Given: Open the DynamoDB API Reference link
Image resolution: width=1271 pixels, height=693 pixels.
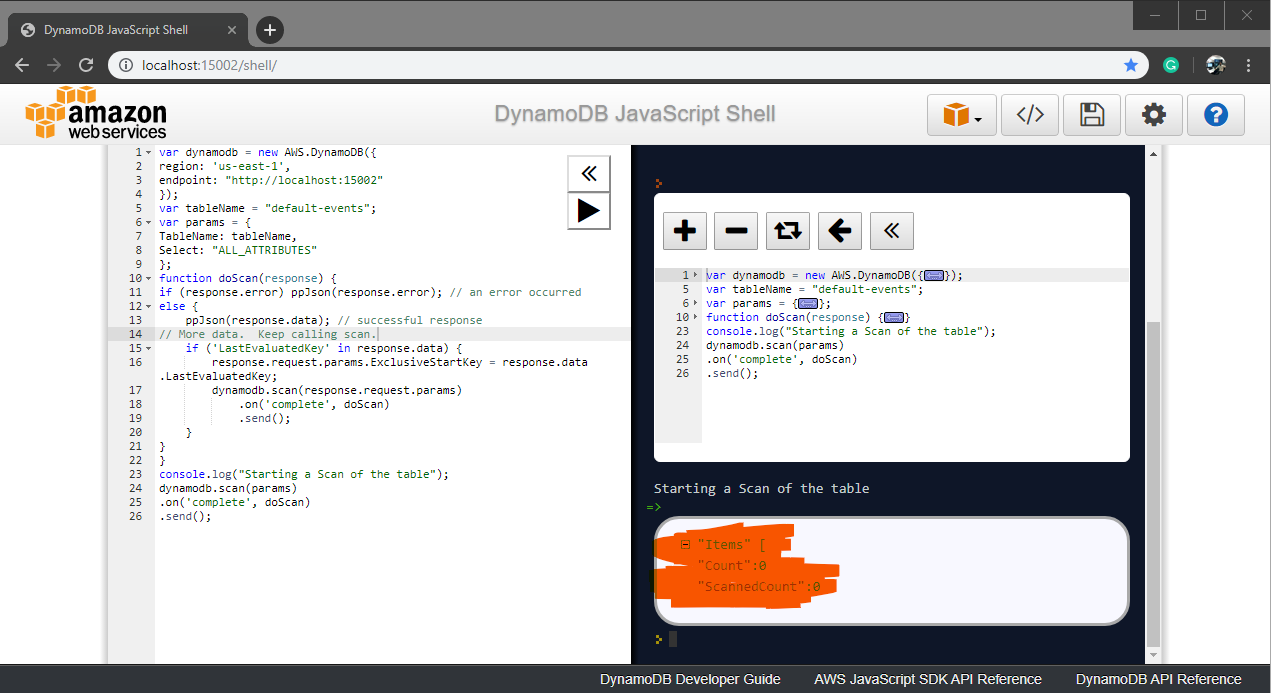Looking at the screenshot, I should coord(1157,679).
